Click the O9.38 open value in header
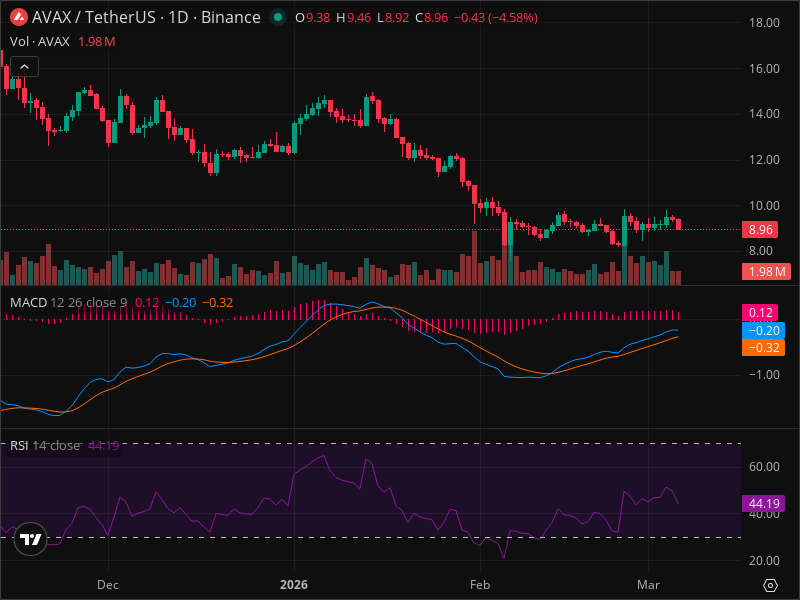 tap(313, 18)
